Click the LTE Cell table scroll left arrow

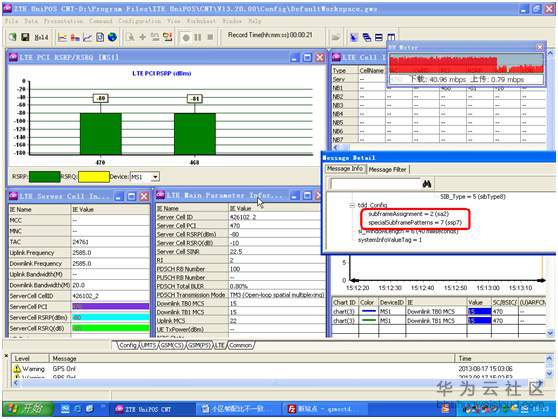point(336,147)
